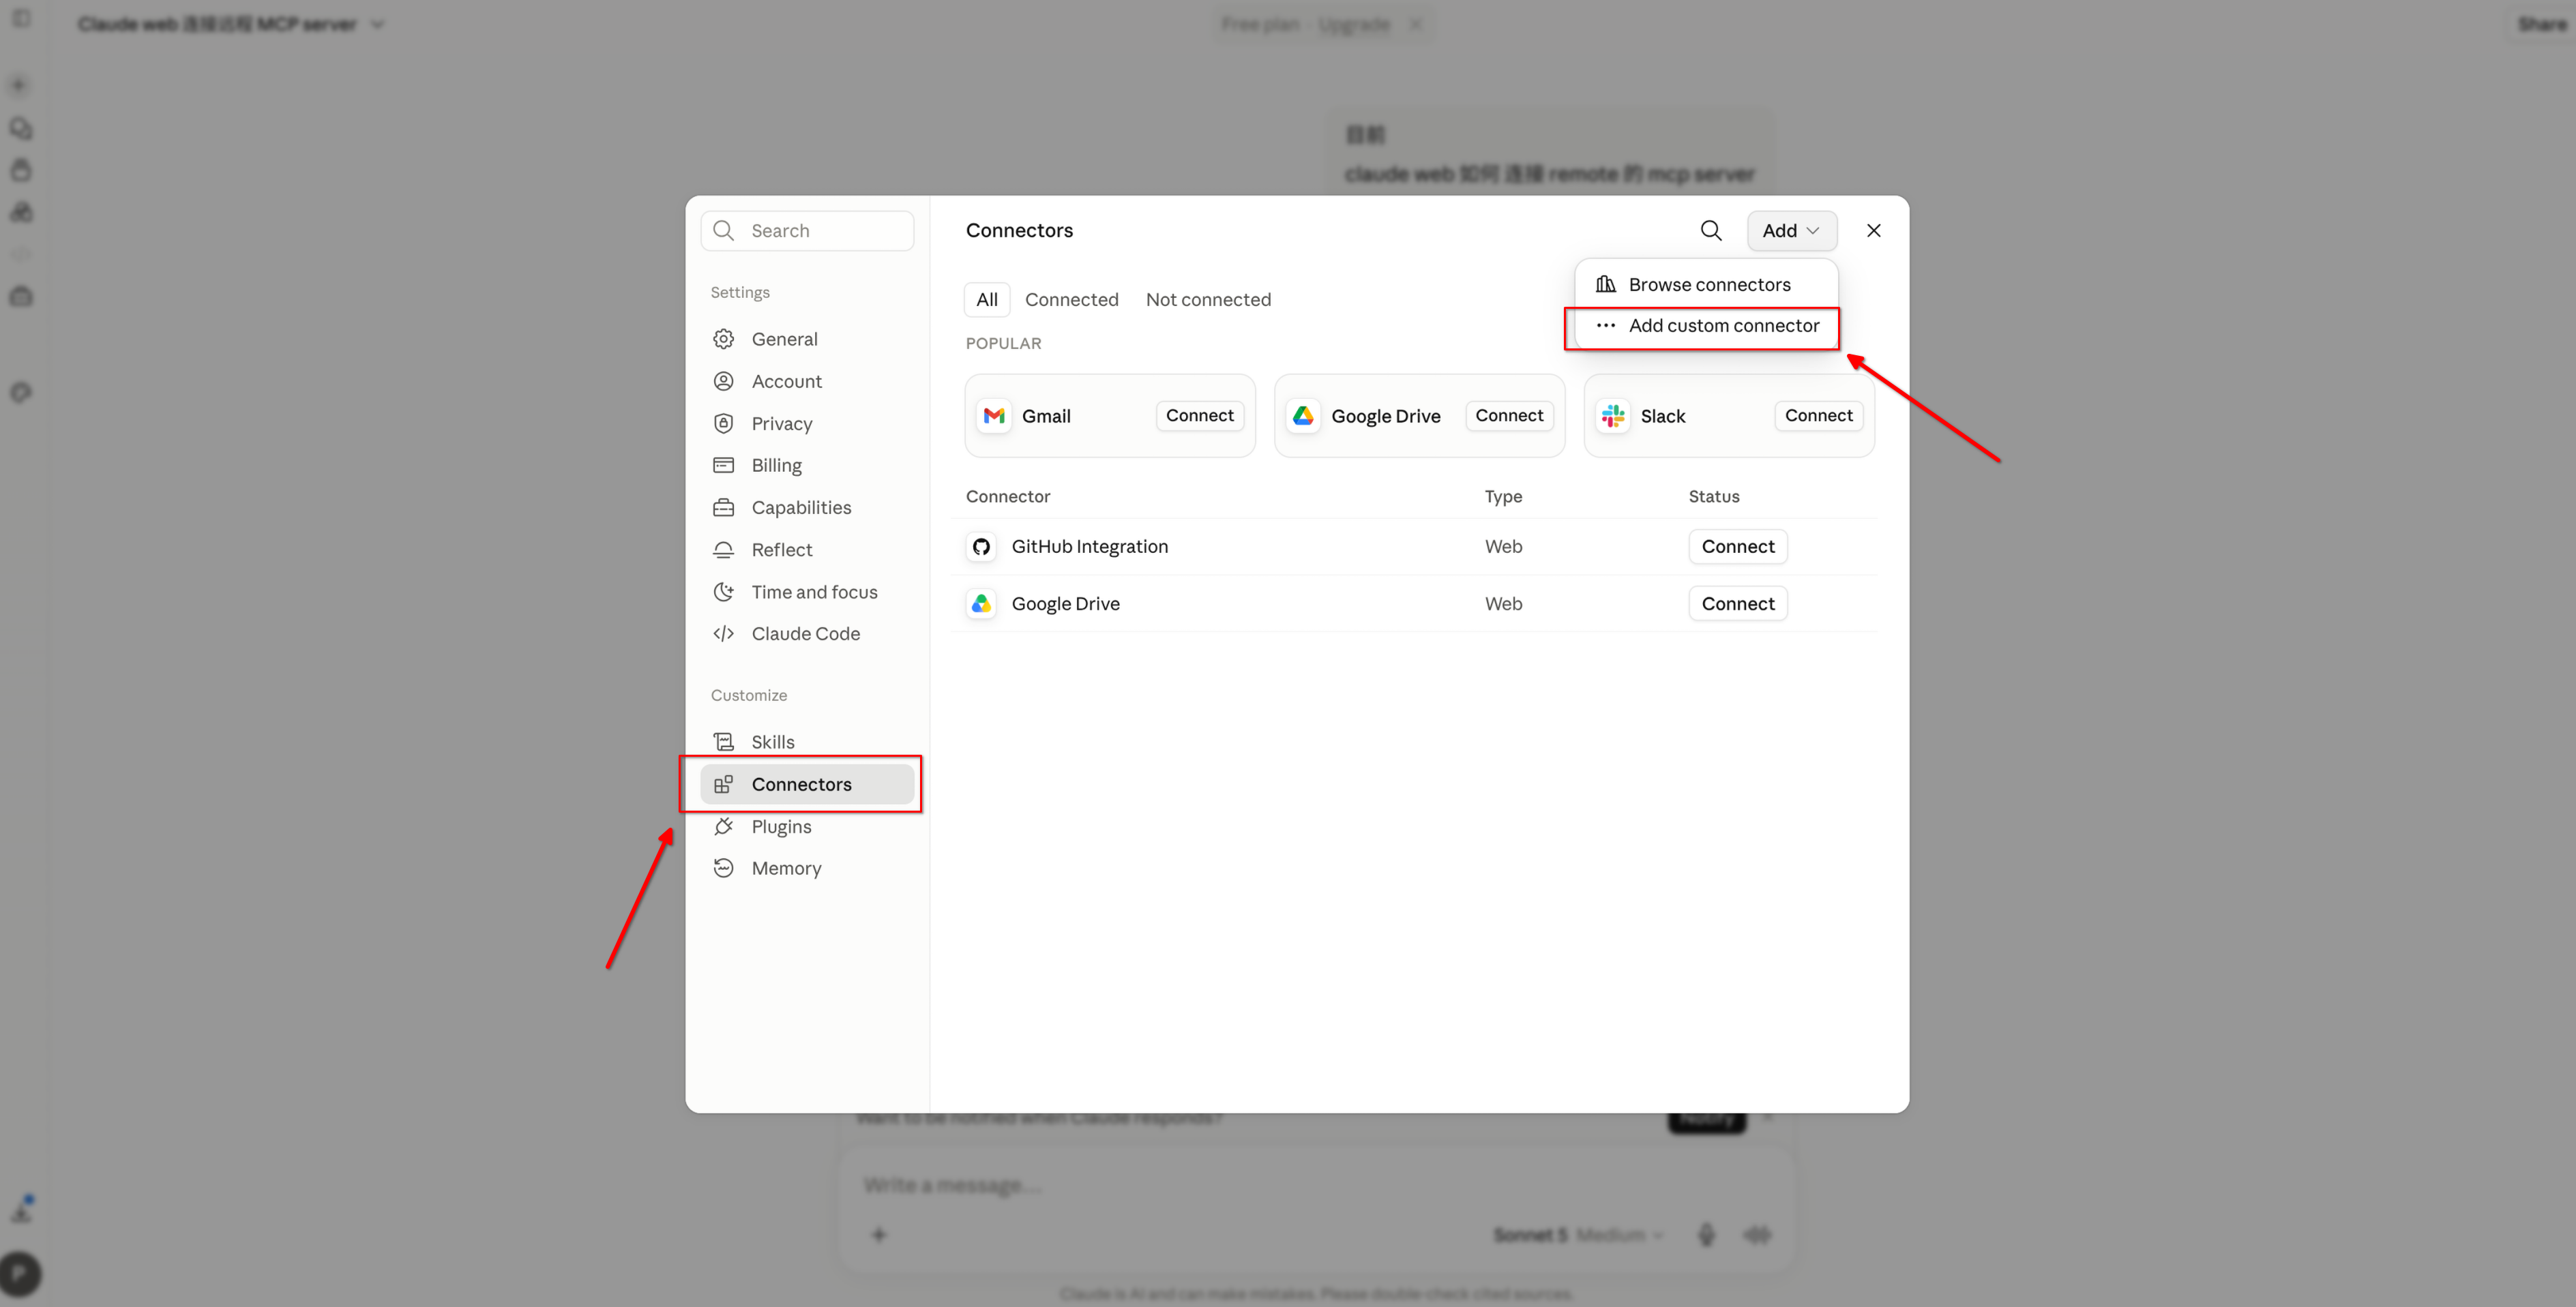Switch to the Not connected tab
The width and height of the screenshot is (2576, 1307).
[x=1208, y=300]
